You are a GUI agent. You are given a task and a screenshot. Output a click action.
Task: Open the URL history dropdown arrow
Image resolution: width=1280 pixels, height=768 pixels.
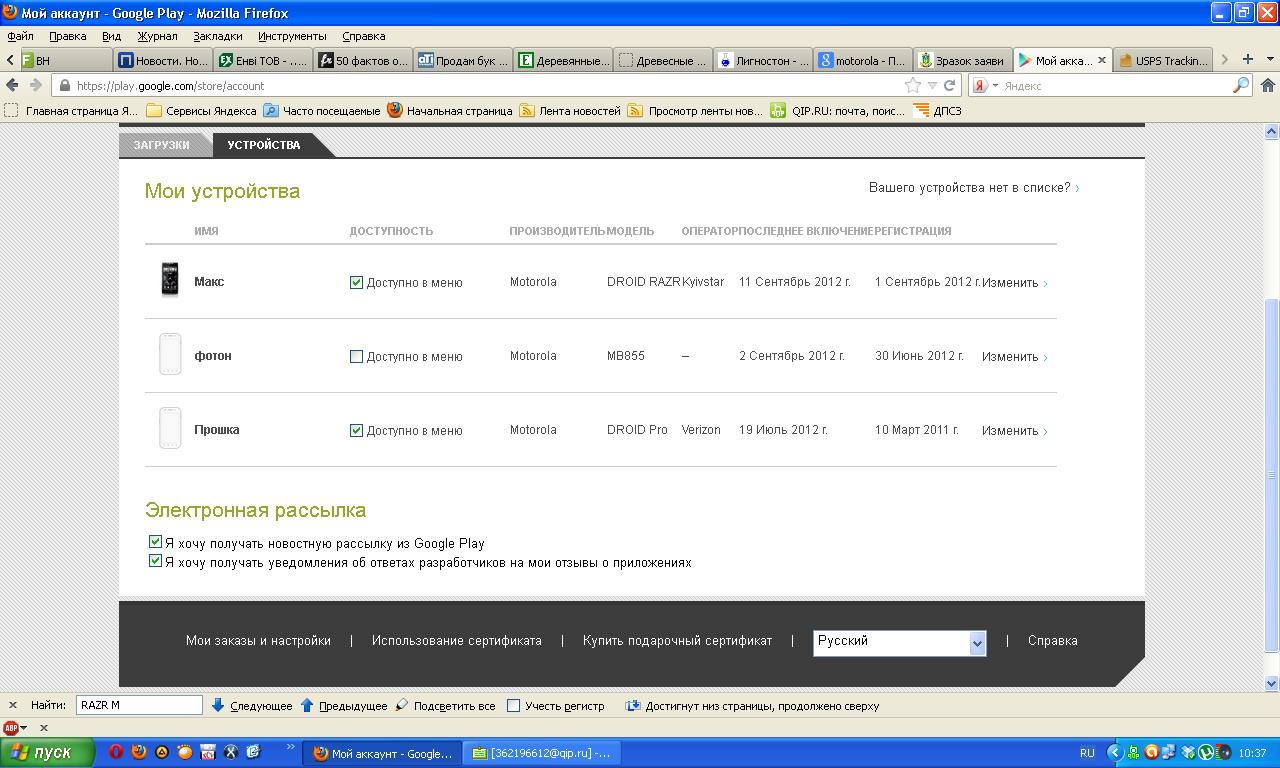tap(932, 85)
